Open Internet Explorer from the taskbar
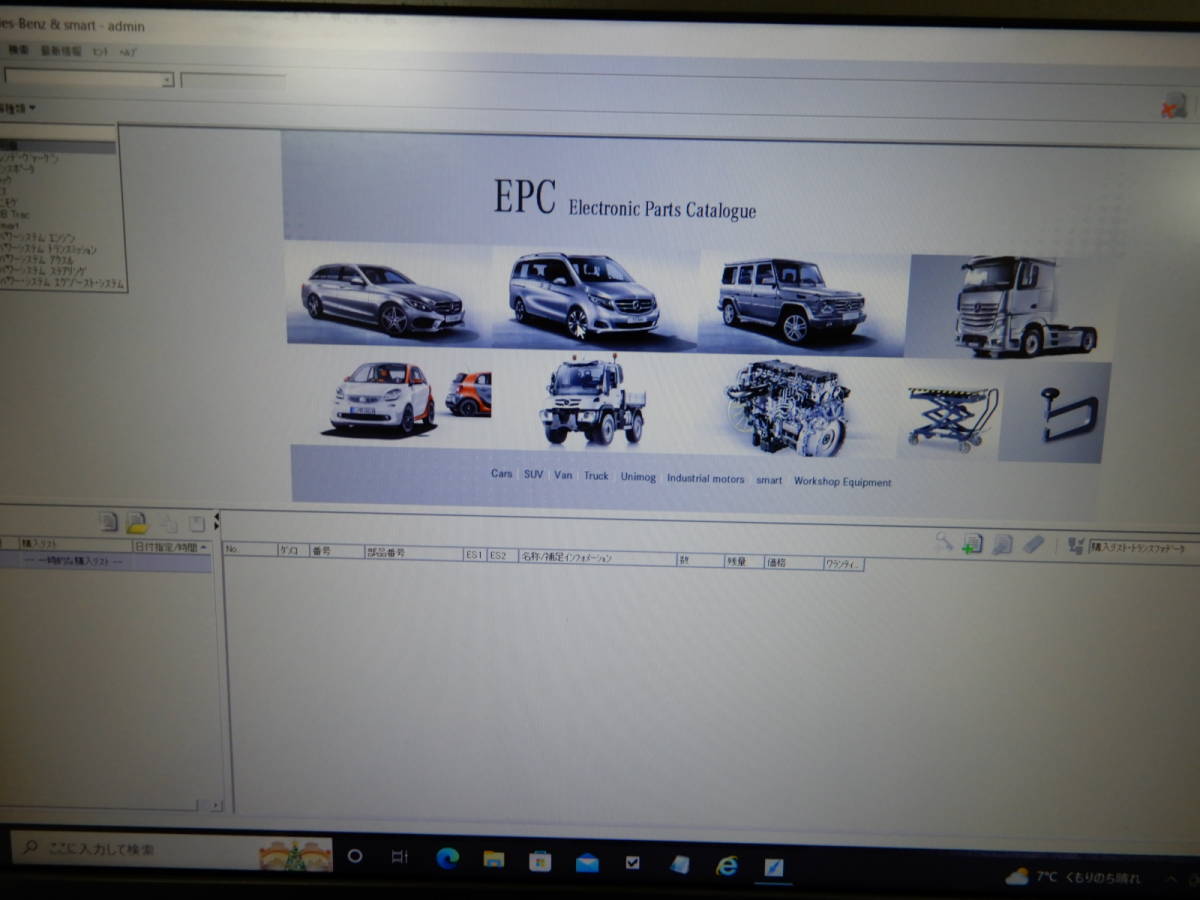 coord(727,865)
